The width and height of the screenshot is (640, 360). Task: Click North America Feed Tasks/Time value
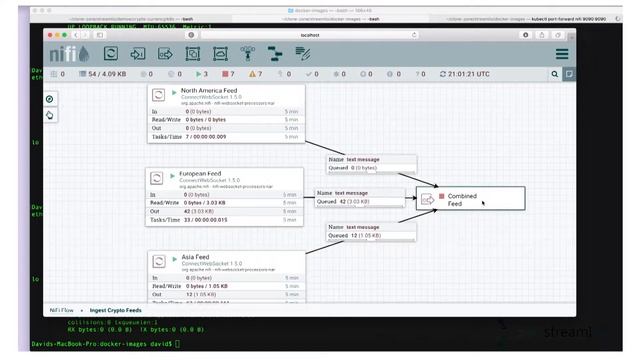pos(206,137)
